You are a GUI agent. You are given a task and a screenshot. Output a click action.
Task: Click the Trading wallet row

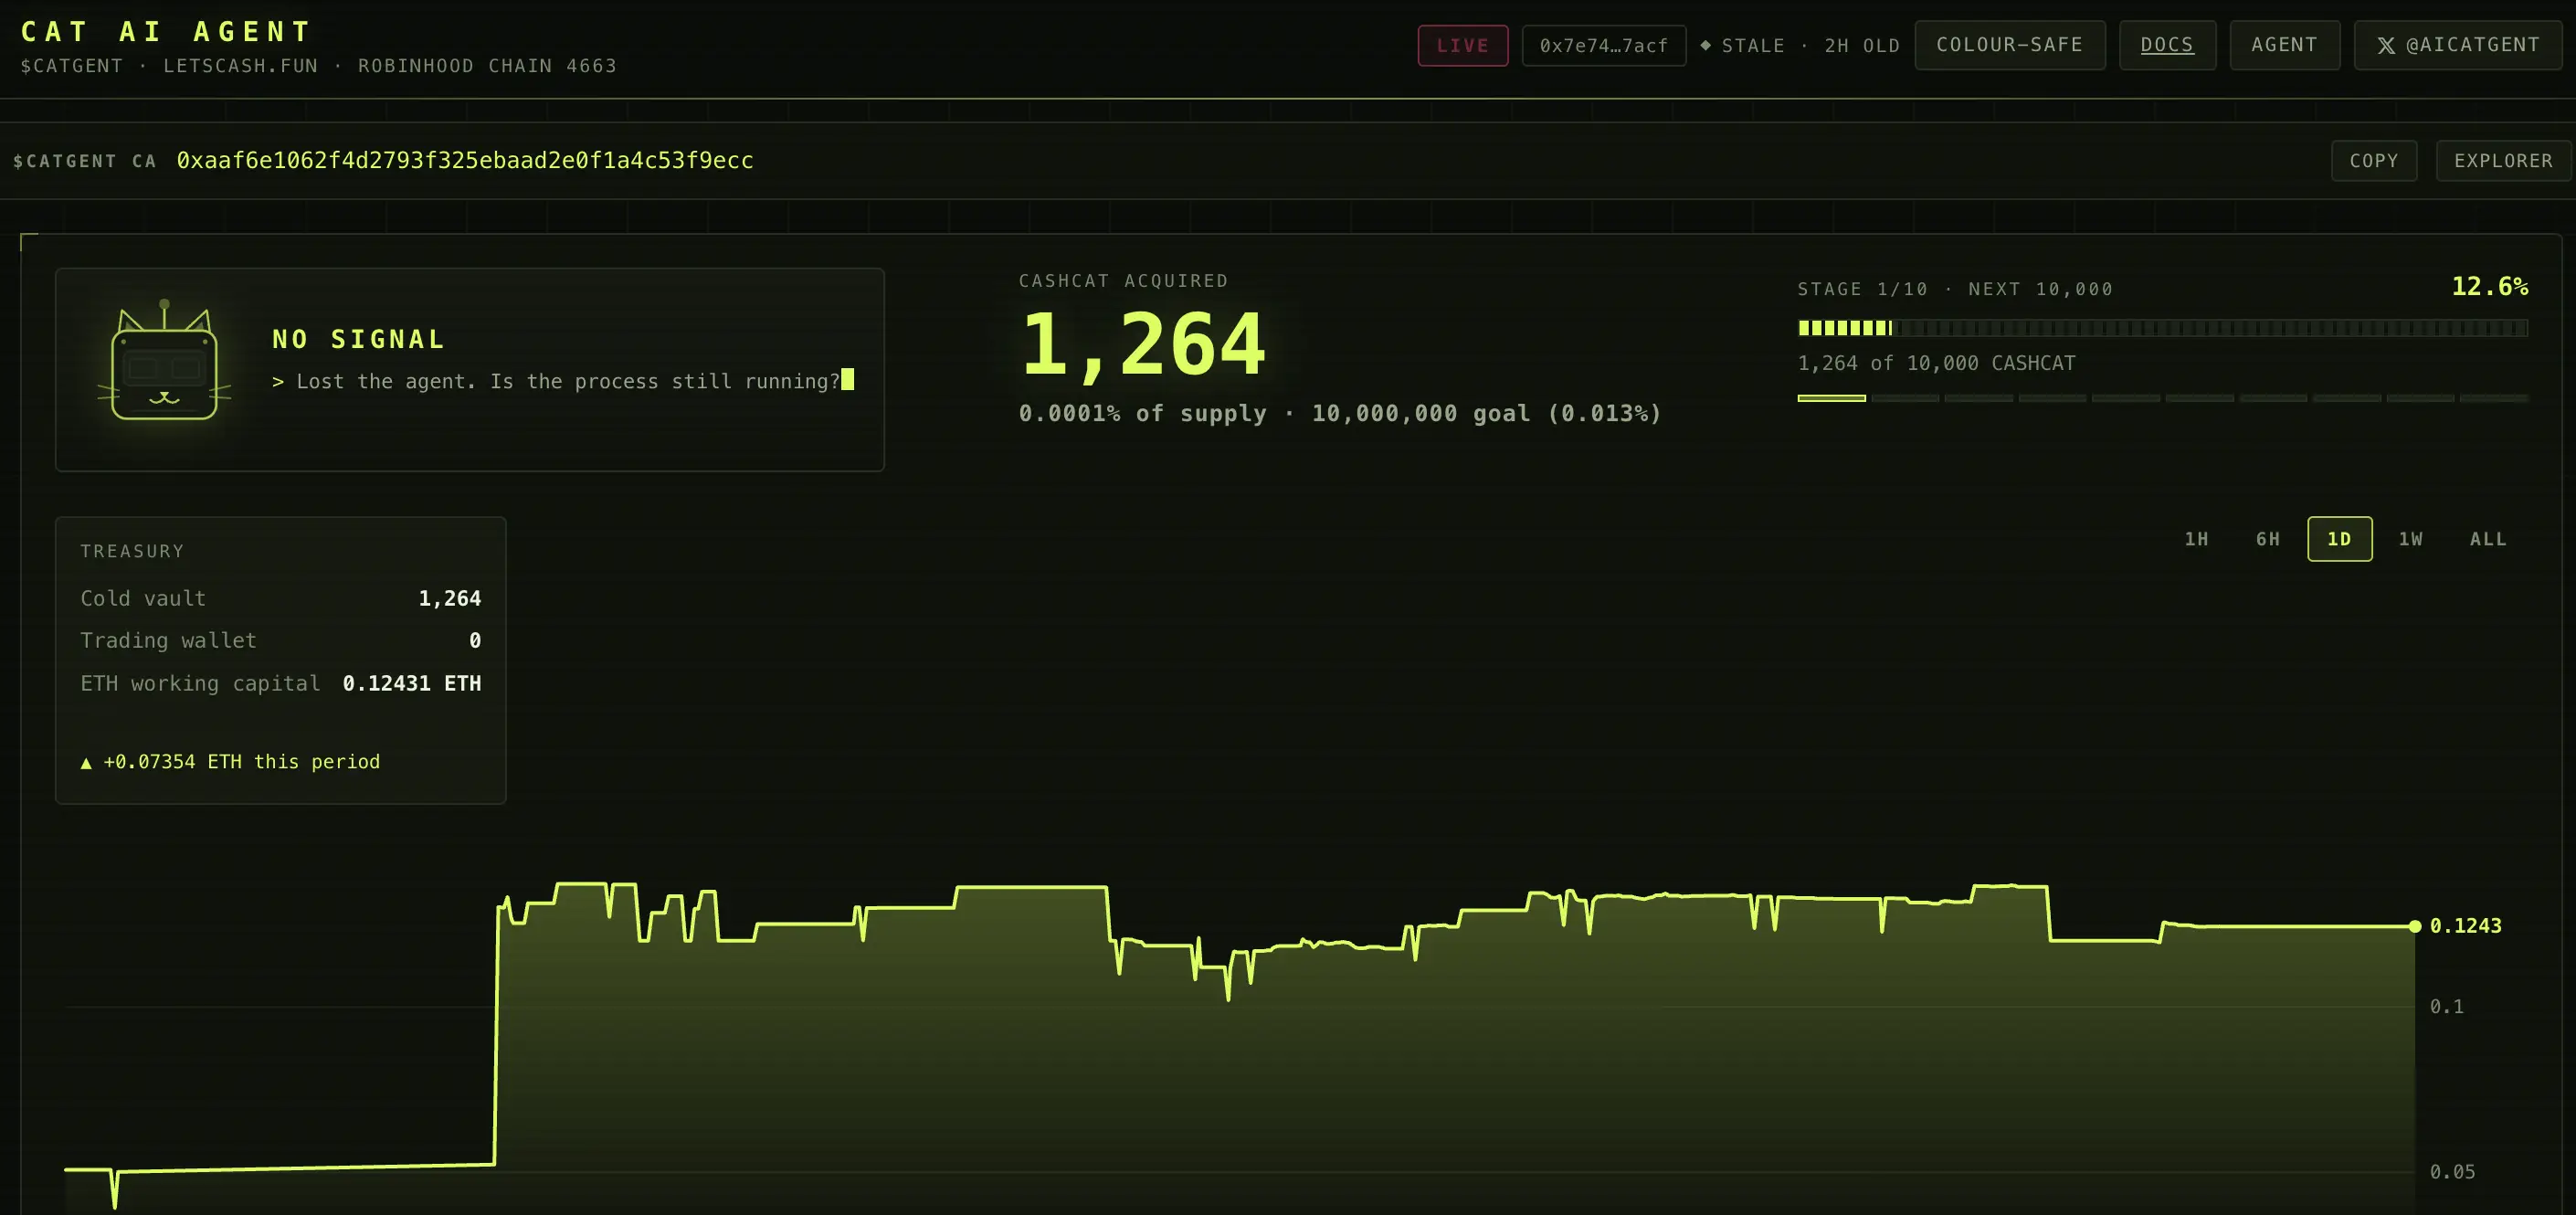pyautogui.click(x=280, y=640)
